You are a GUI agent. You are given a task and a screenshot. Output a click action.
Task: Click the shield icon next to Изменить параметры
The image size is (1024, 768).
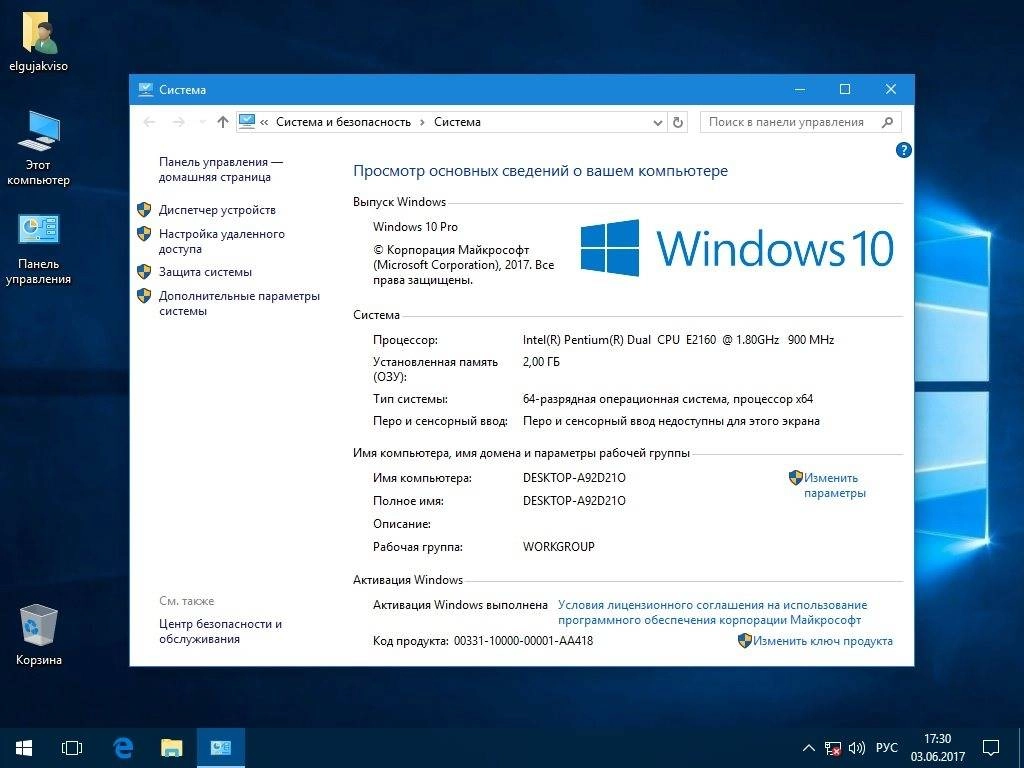(795, 478)
